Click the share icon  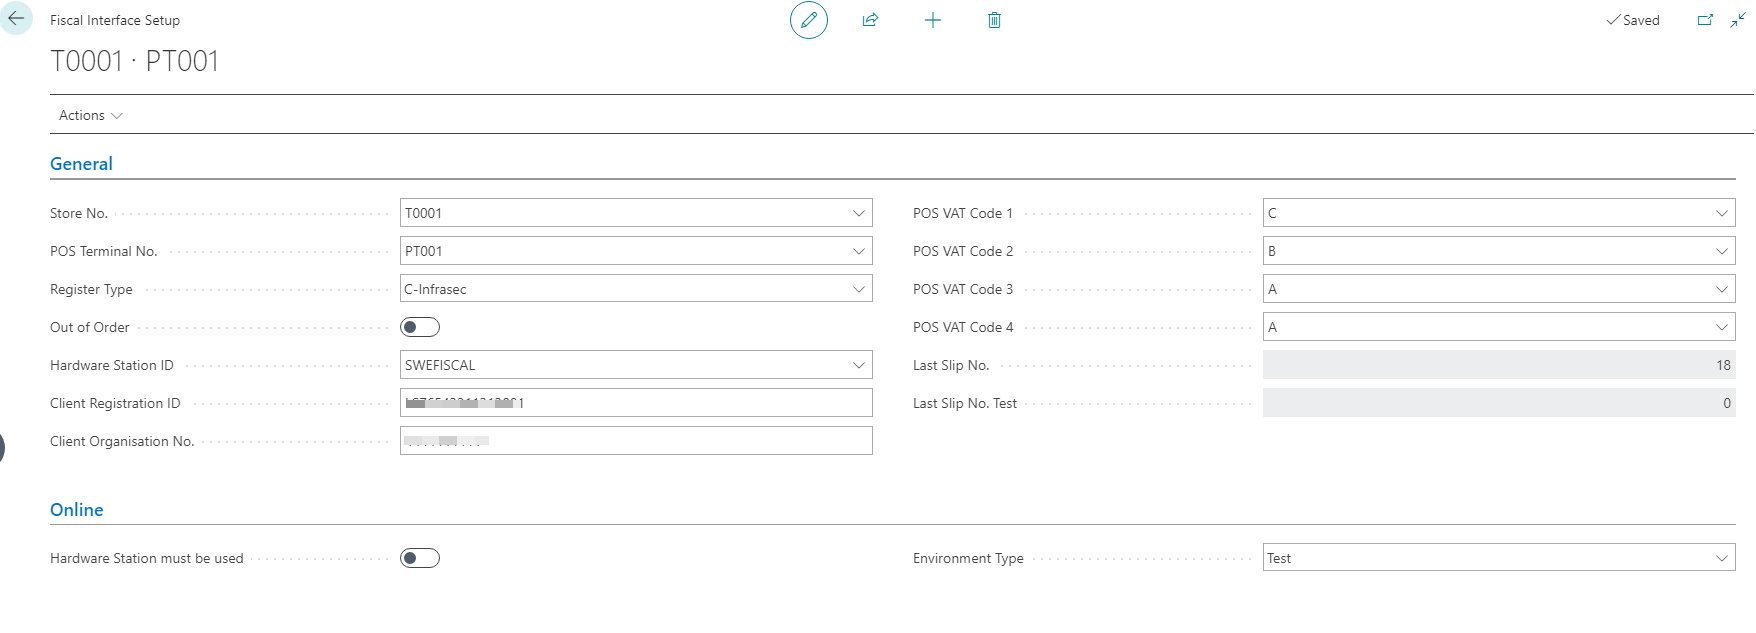pos(870,20)
